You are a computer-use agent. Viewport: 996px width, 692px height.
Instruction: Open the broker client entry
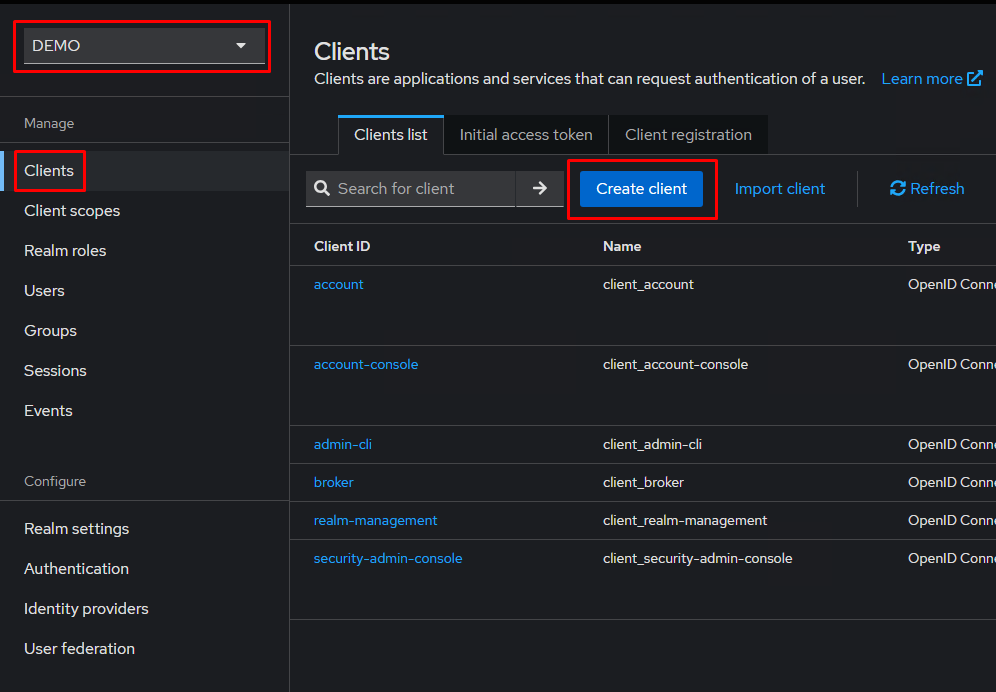point(334,482)
